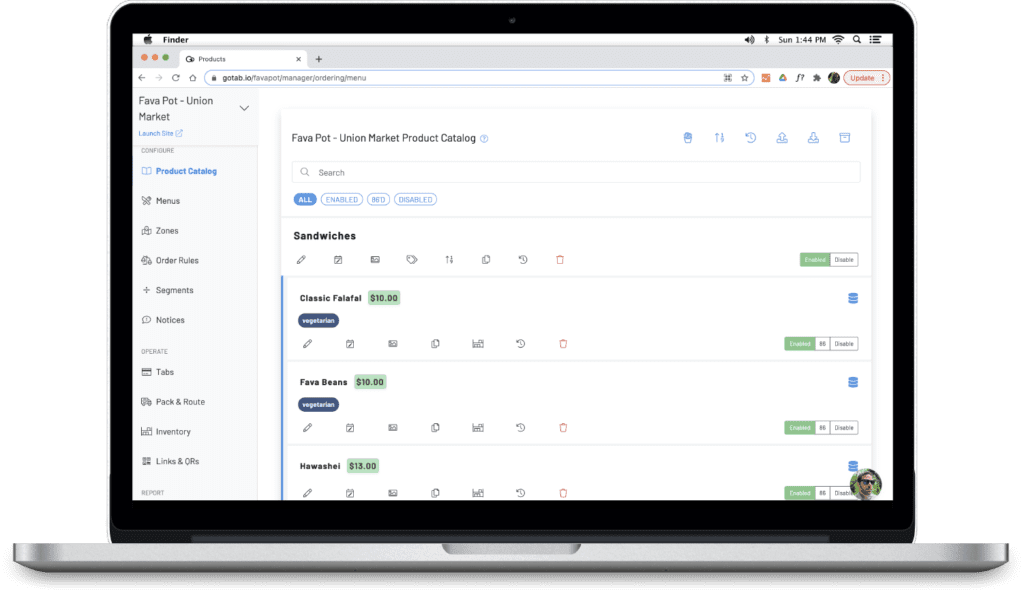Open catalog history icon in header
This screenshot has height=591, width=1024.
coord(750,138)
